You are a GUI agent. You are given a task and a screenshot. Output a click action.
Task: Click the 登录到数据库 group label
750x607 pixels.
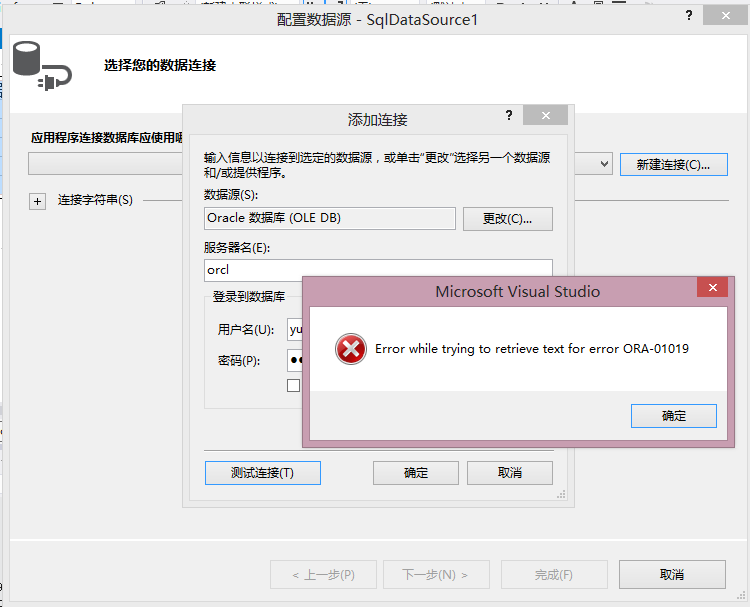(x=249, y=297)
